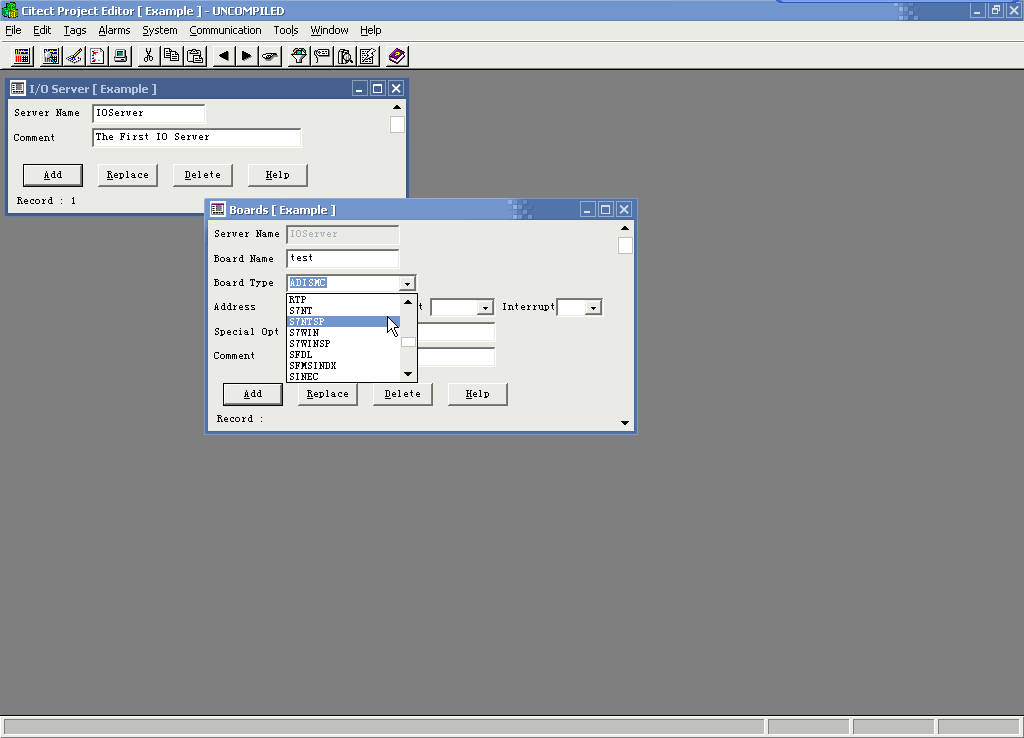This screenshot has width=1024, height=738.
Task: Click the Board Type list scrollbar thumb
Action: tap(408, 342)
